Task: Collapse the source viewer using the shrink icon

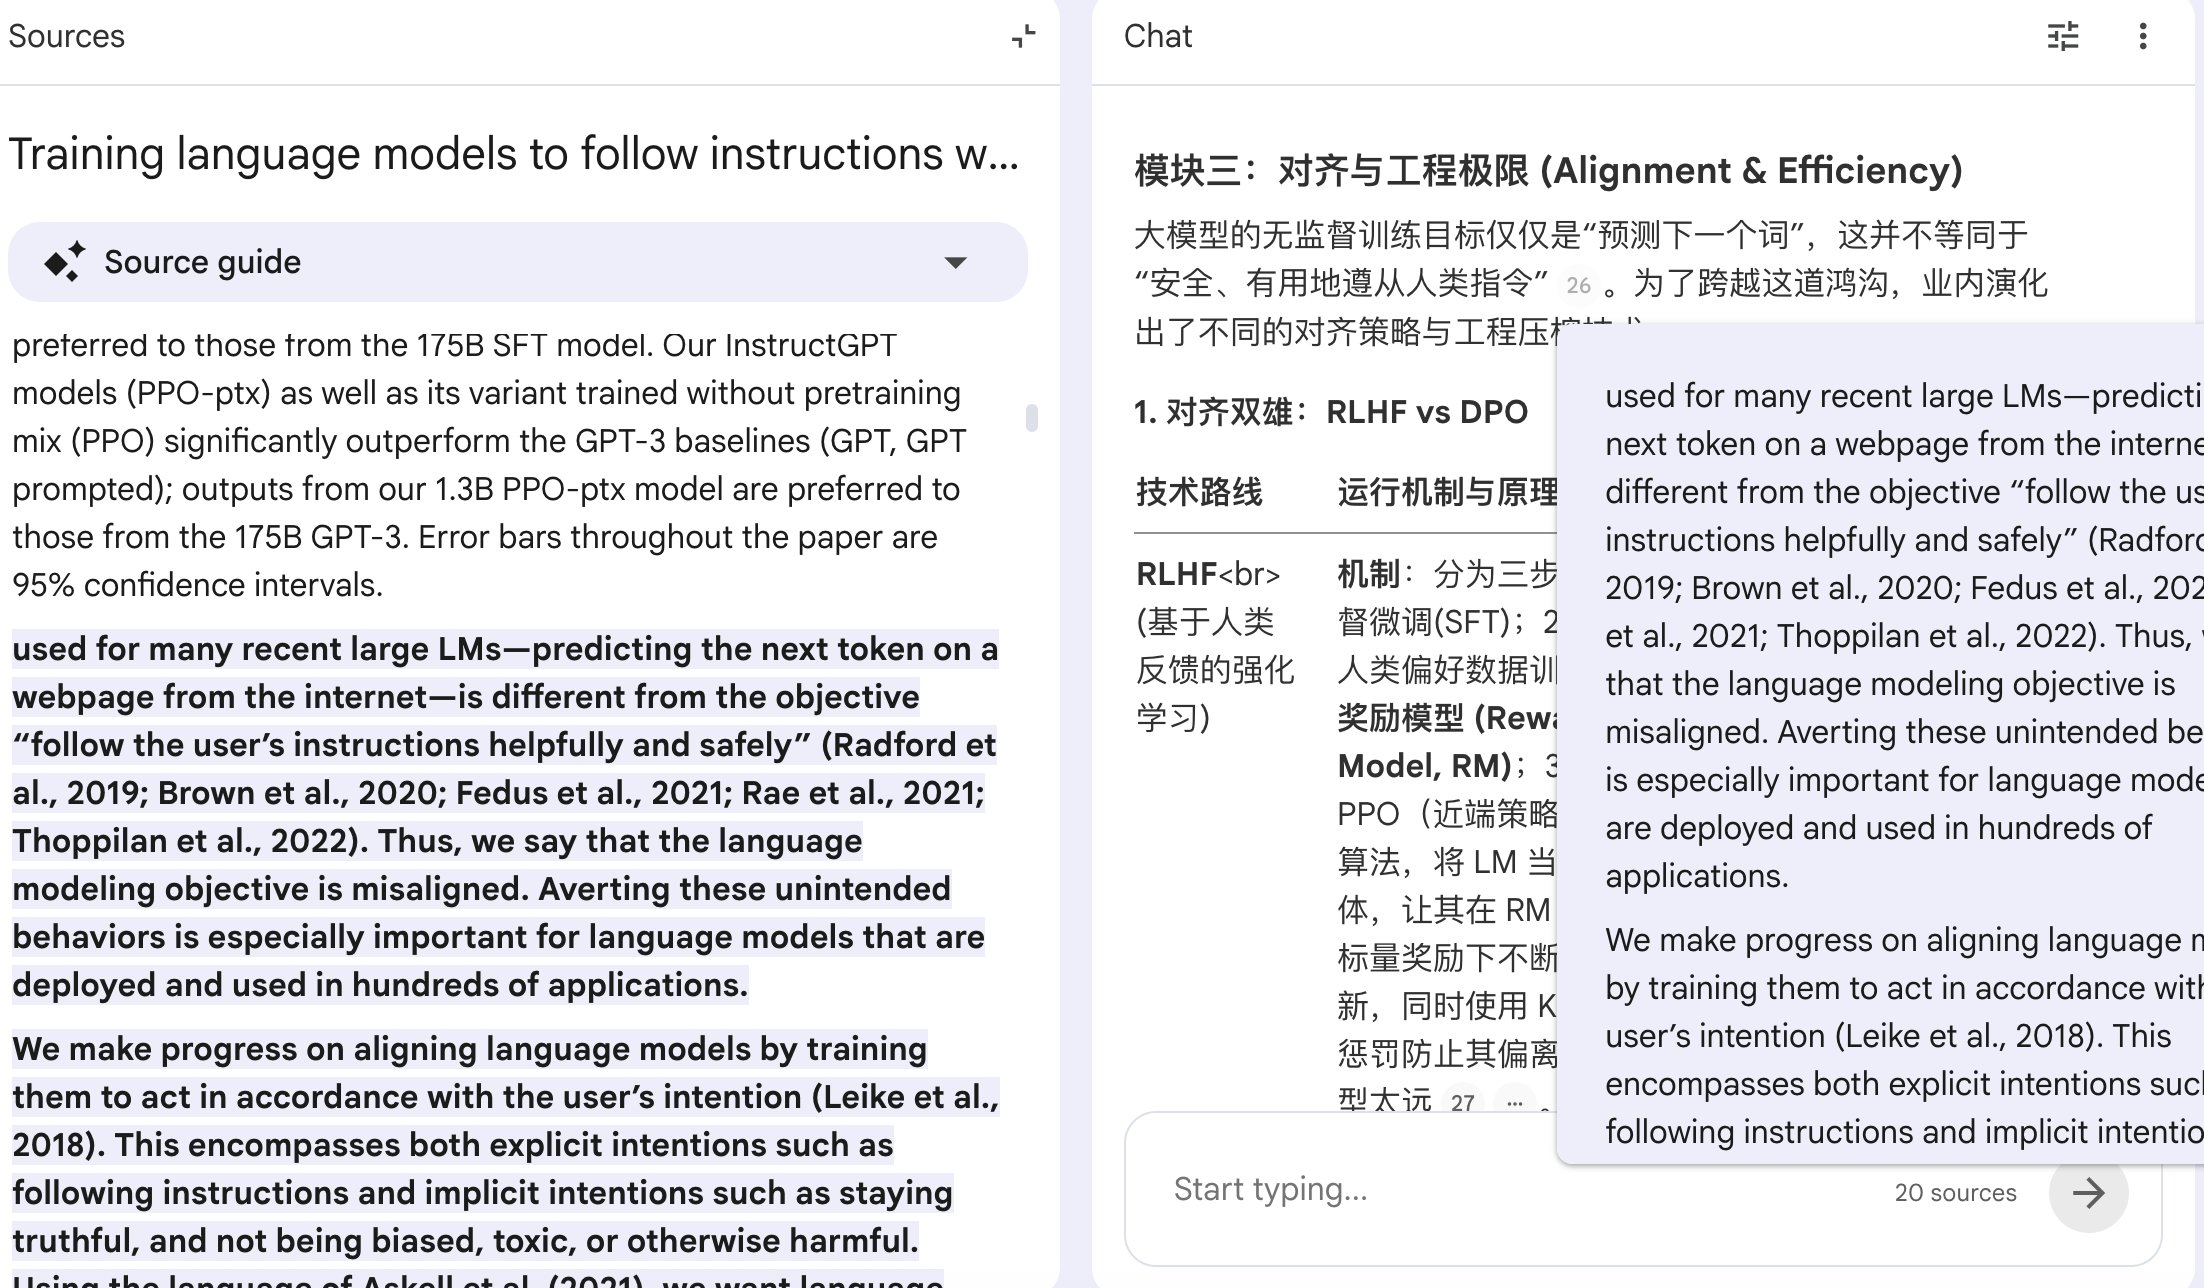Action: (x=1023, y=37)
